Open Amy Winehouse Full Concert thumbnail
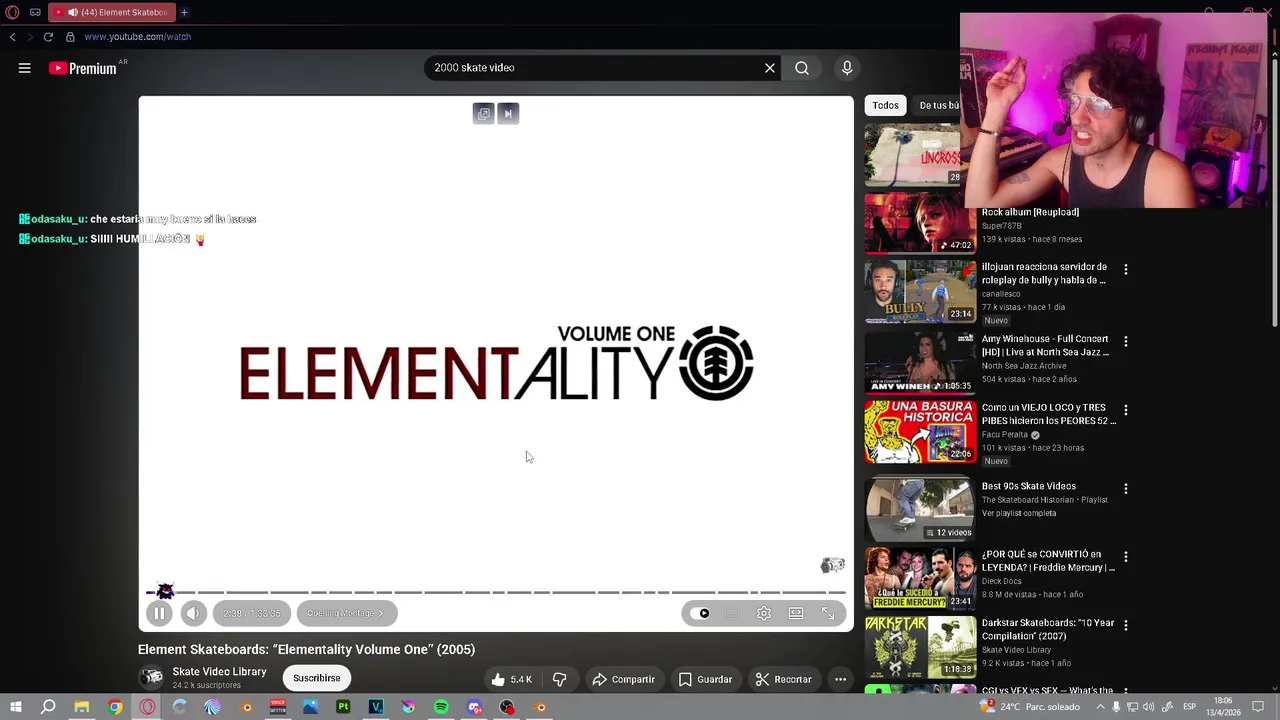The width and height of the screenshot is (1280, 720). [x=920, y=362]
